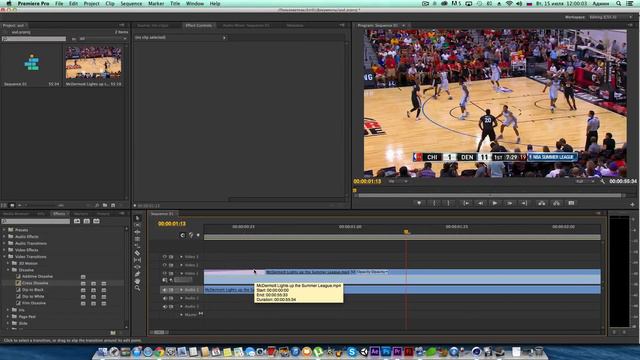This screenshot has height=360, width=640.
Task: Select the Razor tool
Action: point(138,253)
